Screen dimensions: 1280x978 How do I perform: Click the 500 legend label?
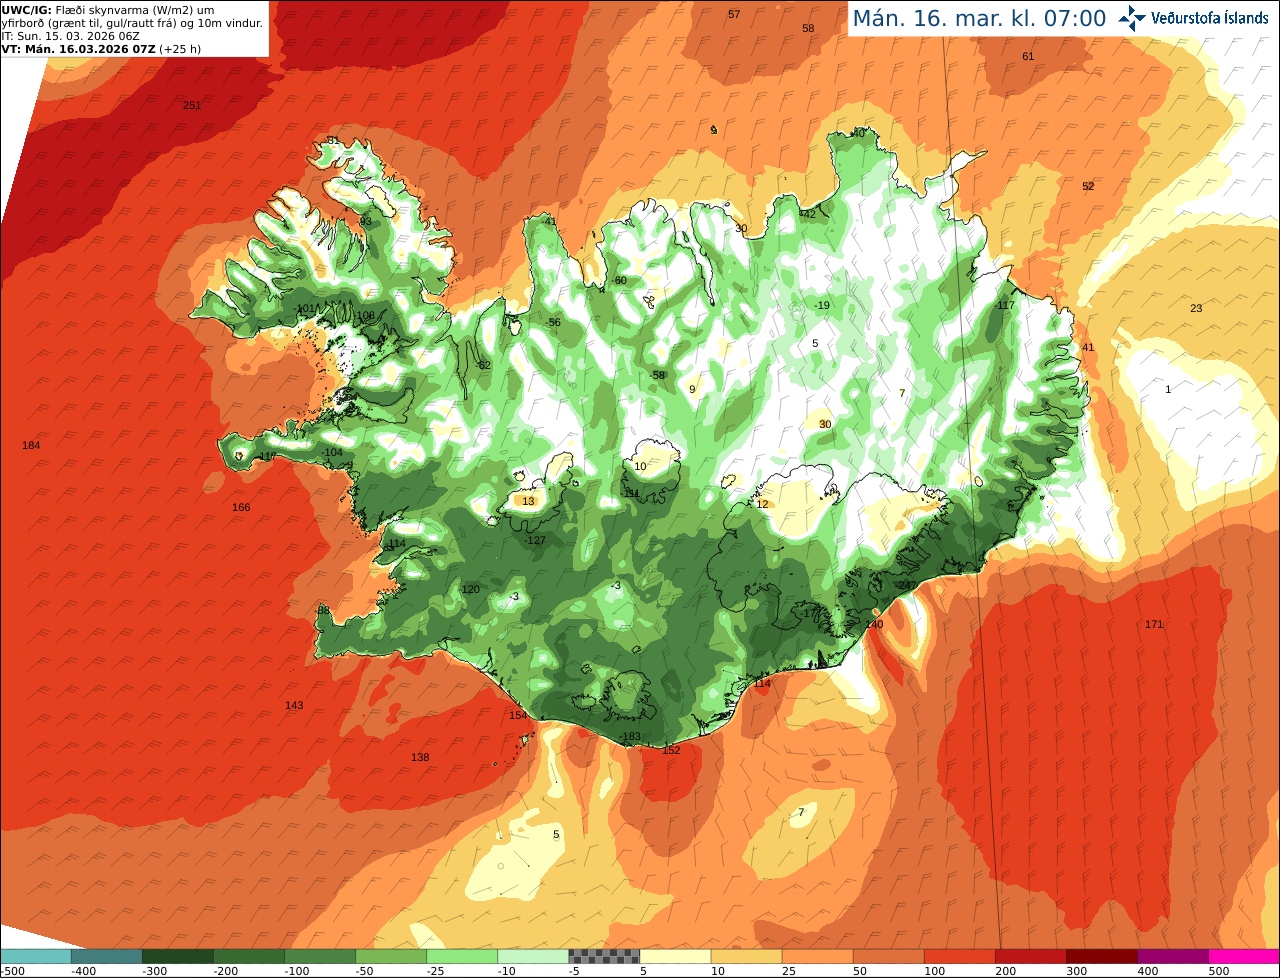1218,971
